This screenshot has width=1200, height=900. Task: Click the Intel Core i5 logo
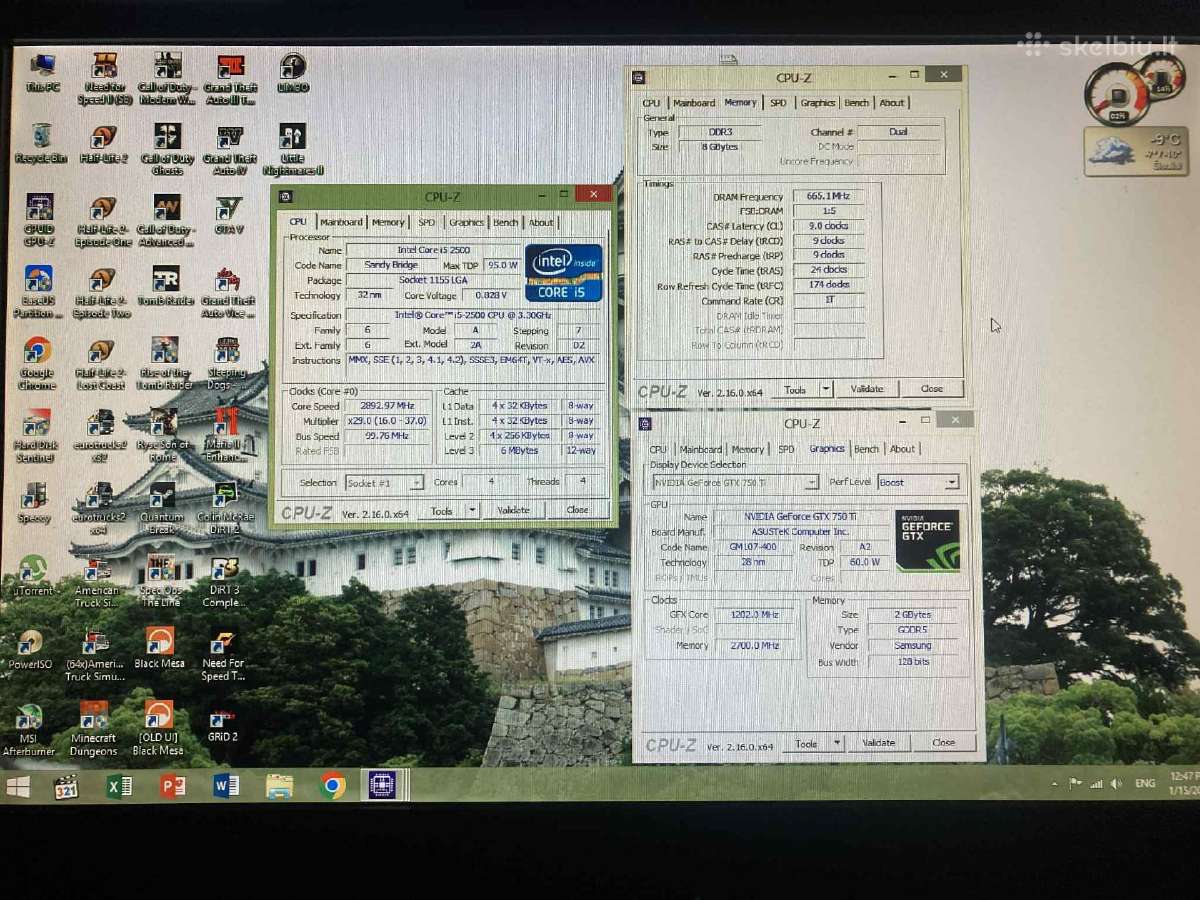click(x=564, y=272)
